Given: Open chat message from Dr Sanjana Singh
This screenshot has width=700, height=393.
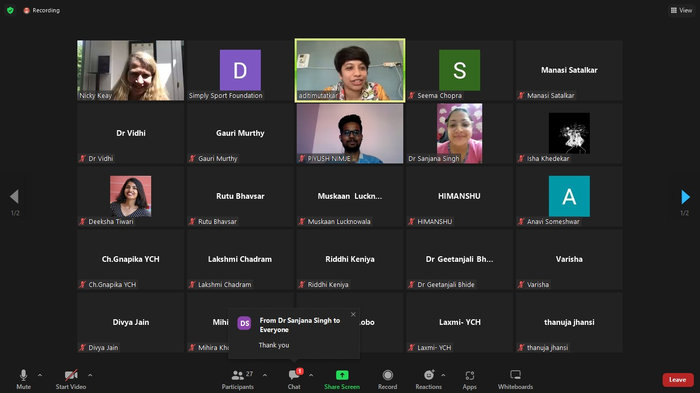Looking at the screenshot, I should click(294, 333).
